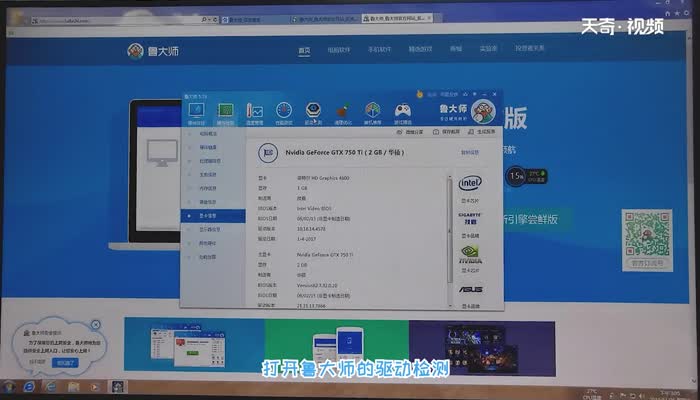The width and height of the screenshot is (700, 400).
Task: Click the browser address bar
Action: 118,21
